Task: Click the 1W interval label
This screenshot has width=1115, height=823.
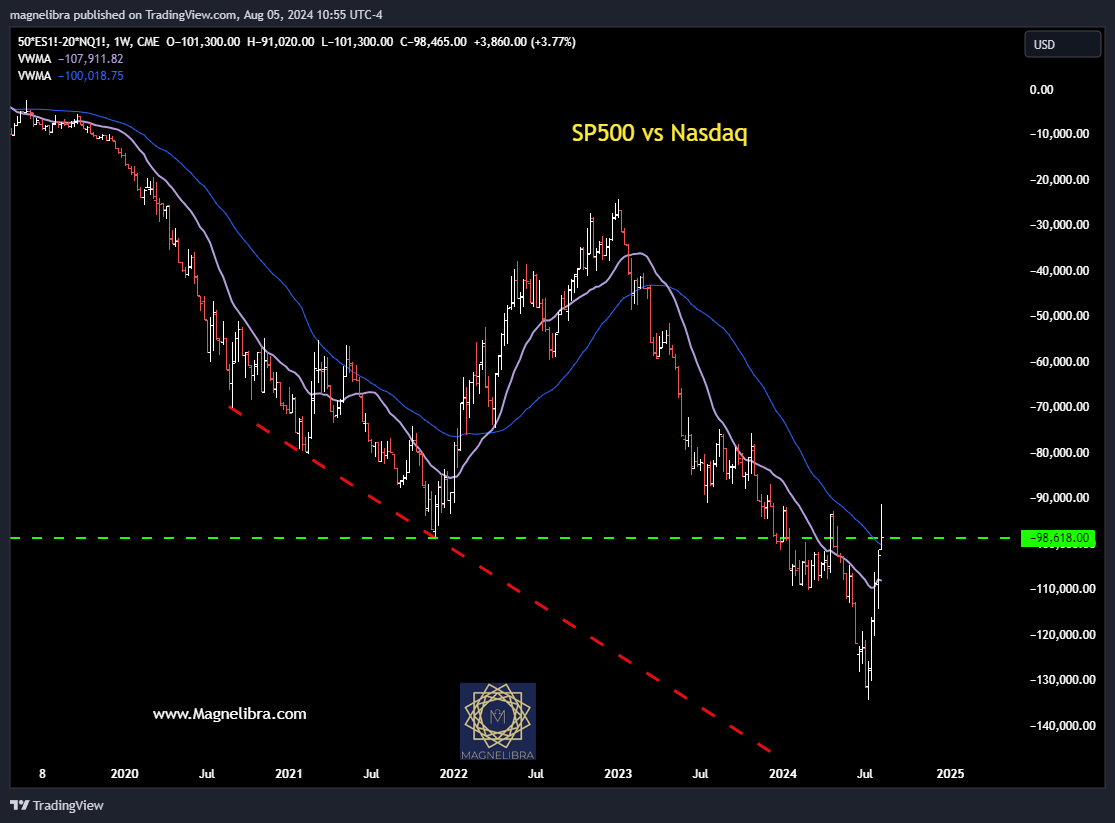Action: 122,42
